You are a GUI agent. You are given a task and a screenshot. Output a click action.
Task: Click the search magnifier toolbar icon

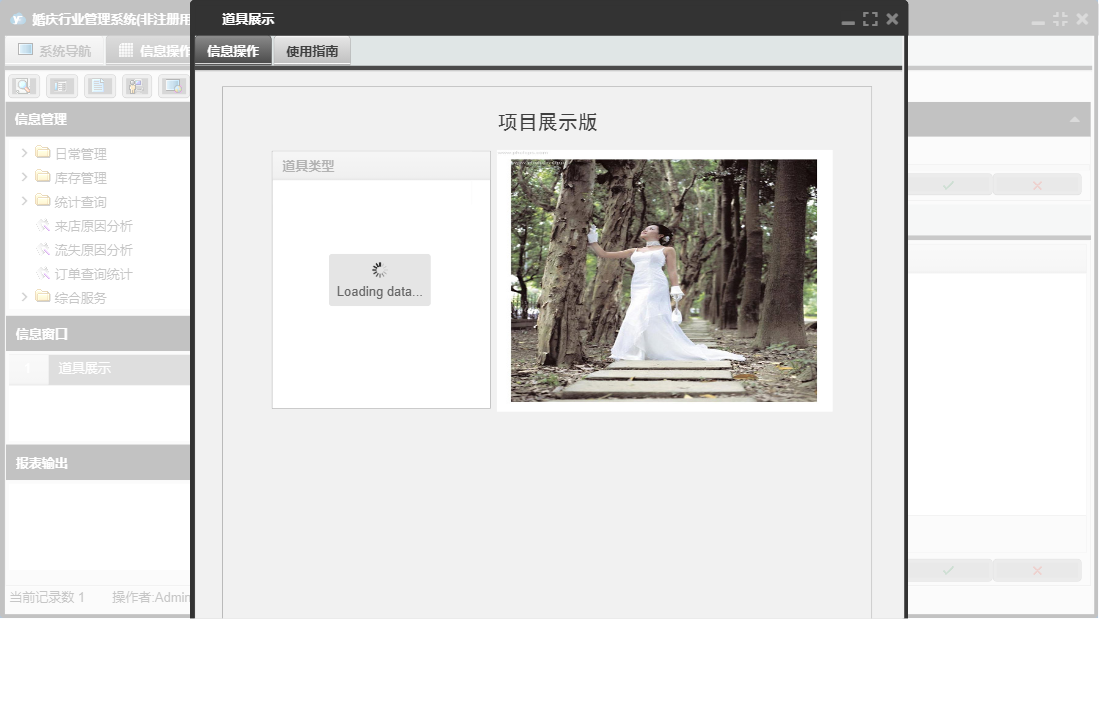tap(24, 86)
